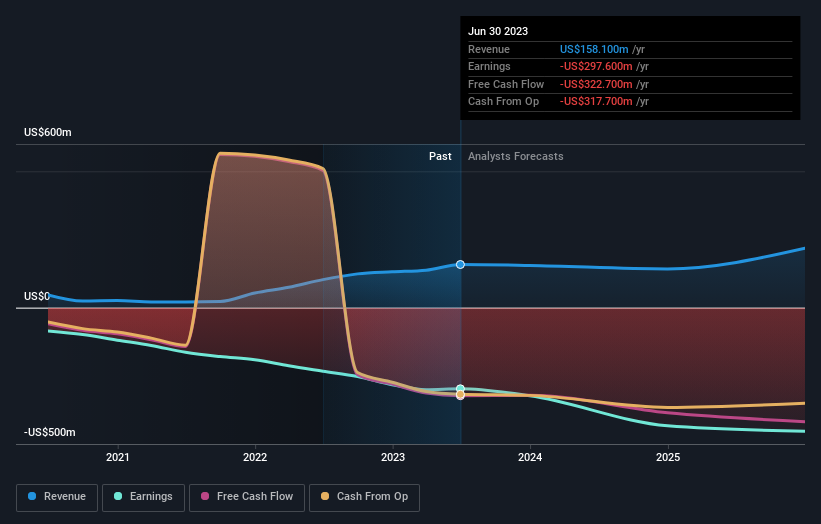The height and width of the screenshot is (524, 821).
Task: Toggle the Free Cash Flow legend series
Action: pos(247,497)
